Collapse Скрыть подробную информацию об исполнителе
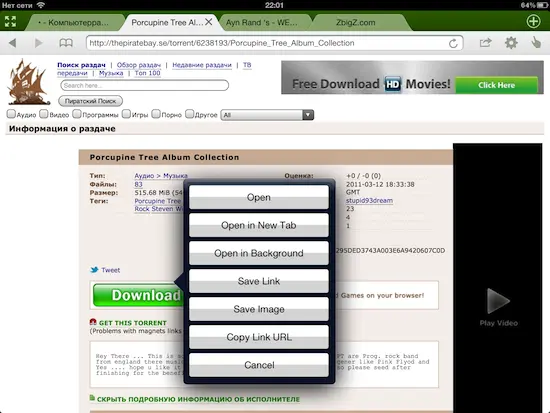 pos(198,399)
